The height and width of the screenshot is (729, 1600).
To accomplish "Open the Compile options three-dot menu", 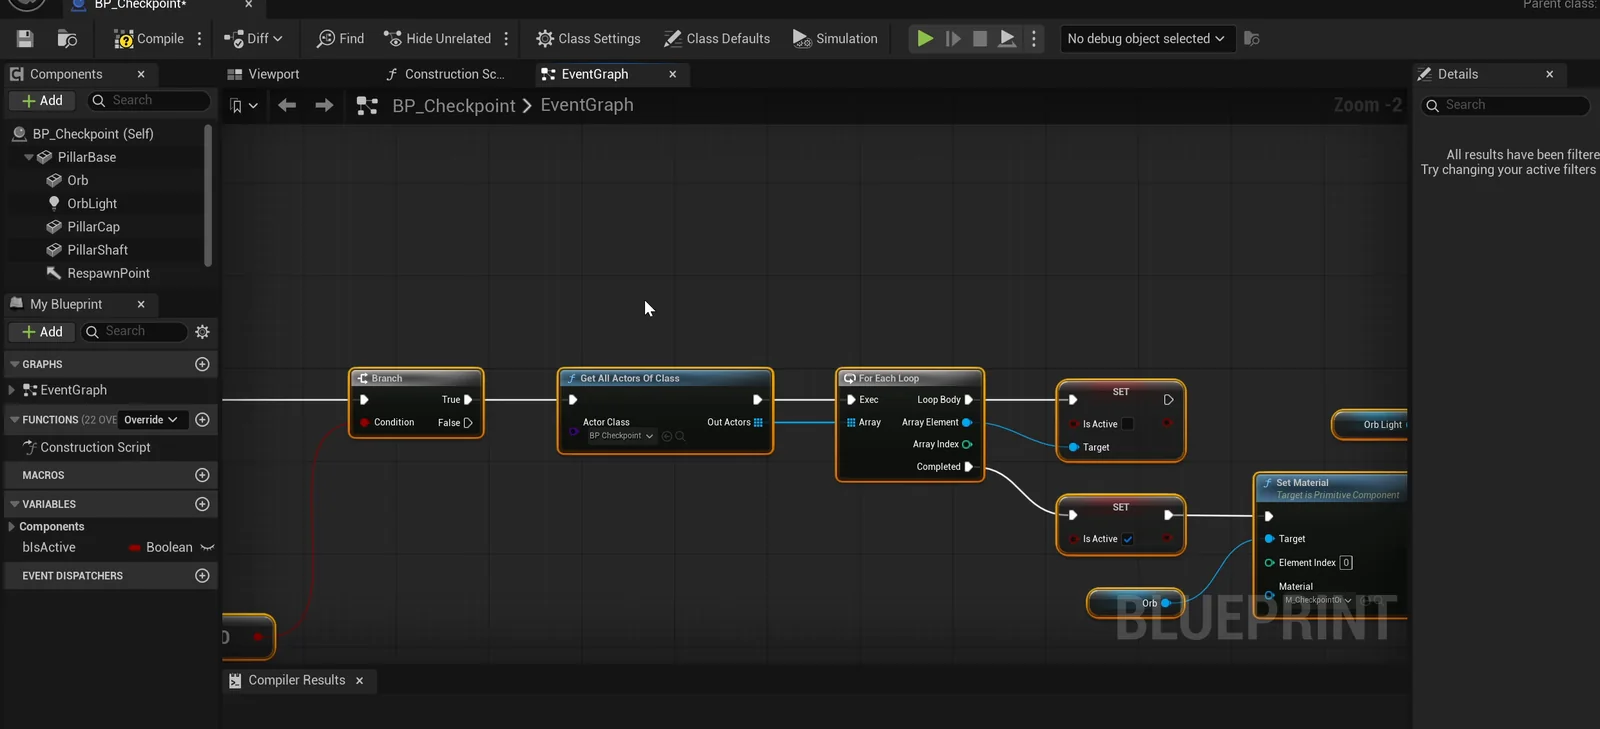I will click(x=200, y=39).
